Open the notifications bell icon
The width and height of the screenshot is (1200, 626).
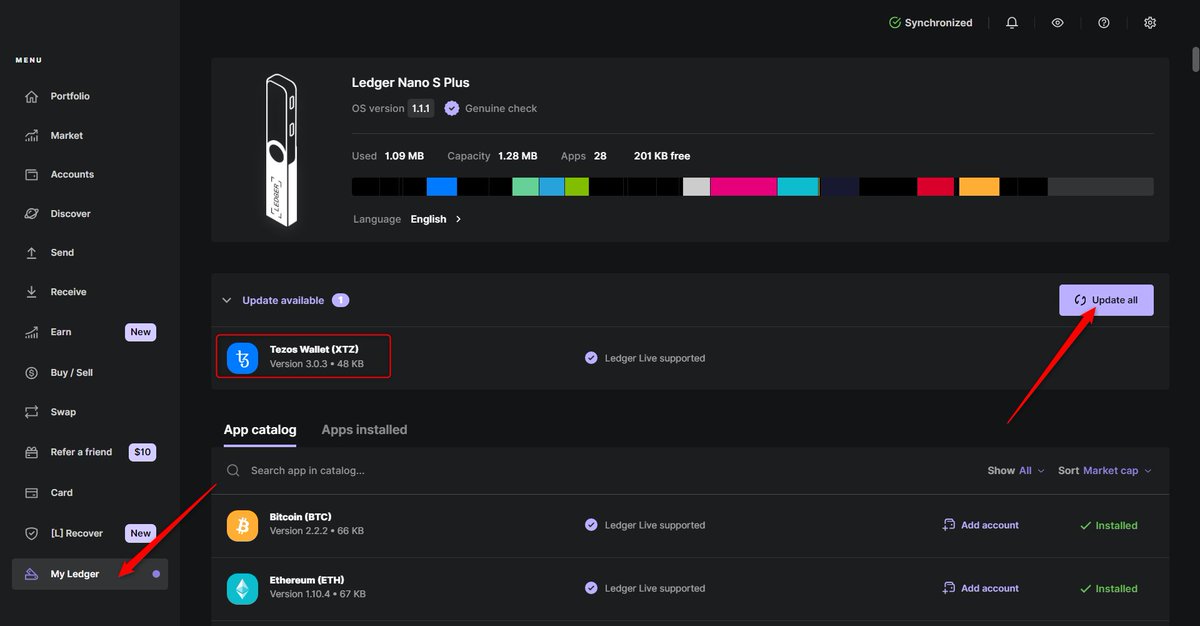(x=1011, y=22)
